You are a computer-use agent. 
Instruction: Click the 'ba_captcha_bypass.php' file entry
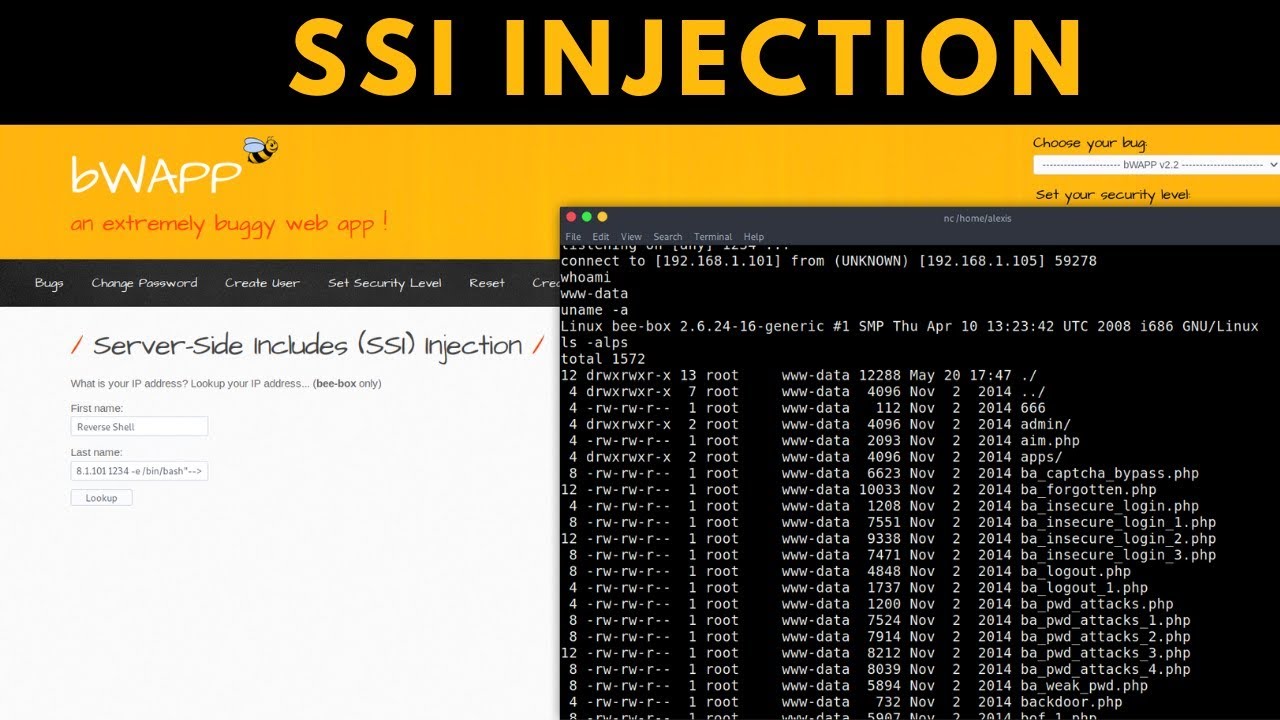[1110, 473]
